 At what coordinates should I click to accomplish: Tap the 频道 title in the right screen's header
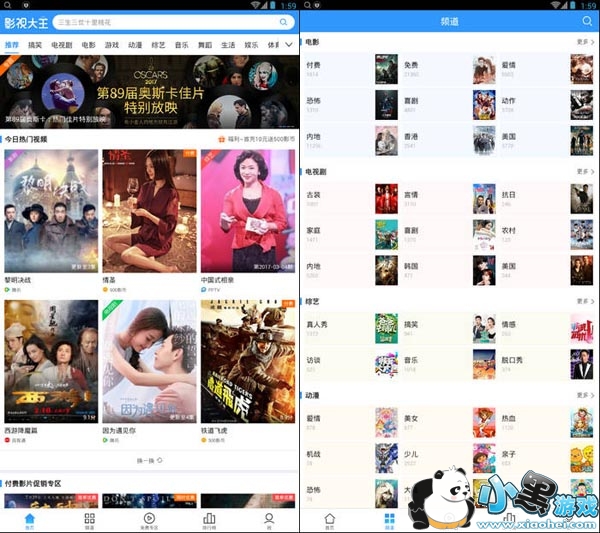coord(449,21)
